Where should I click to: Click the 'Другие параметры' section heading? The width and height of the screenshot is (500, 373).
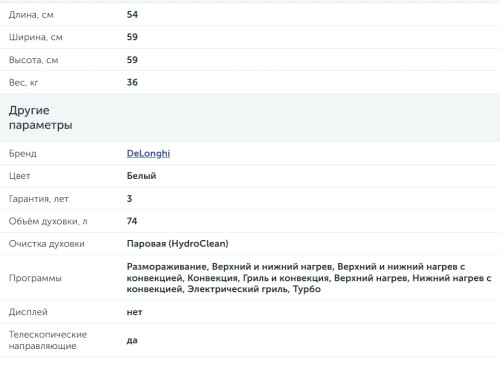click(41, 118)
